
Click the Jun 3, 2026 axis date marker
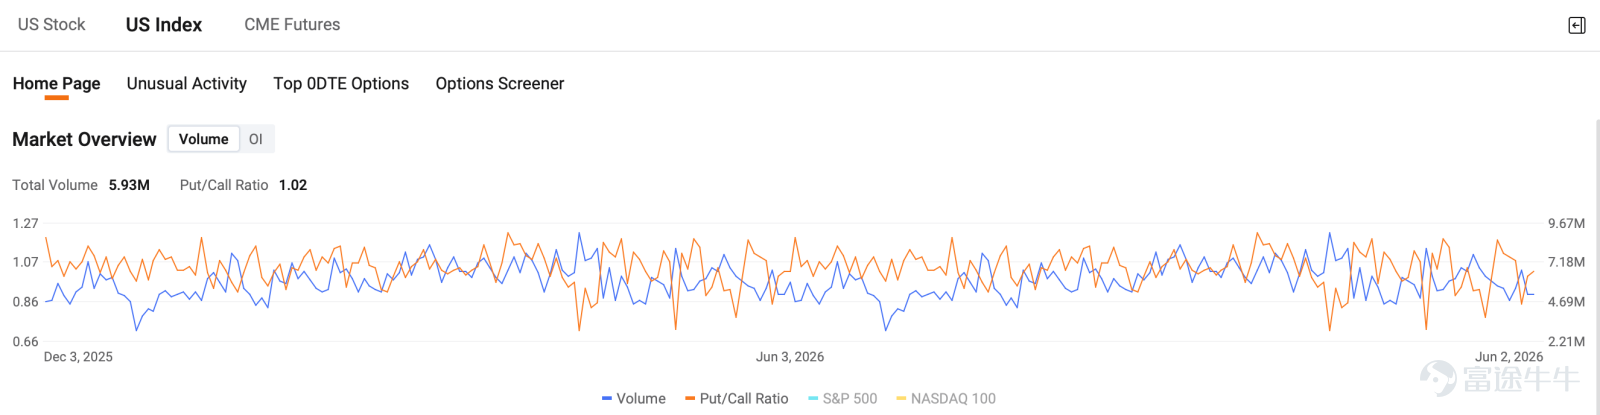click(x=790, y=357)
